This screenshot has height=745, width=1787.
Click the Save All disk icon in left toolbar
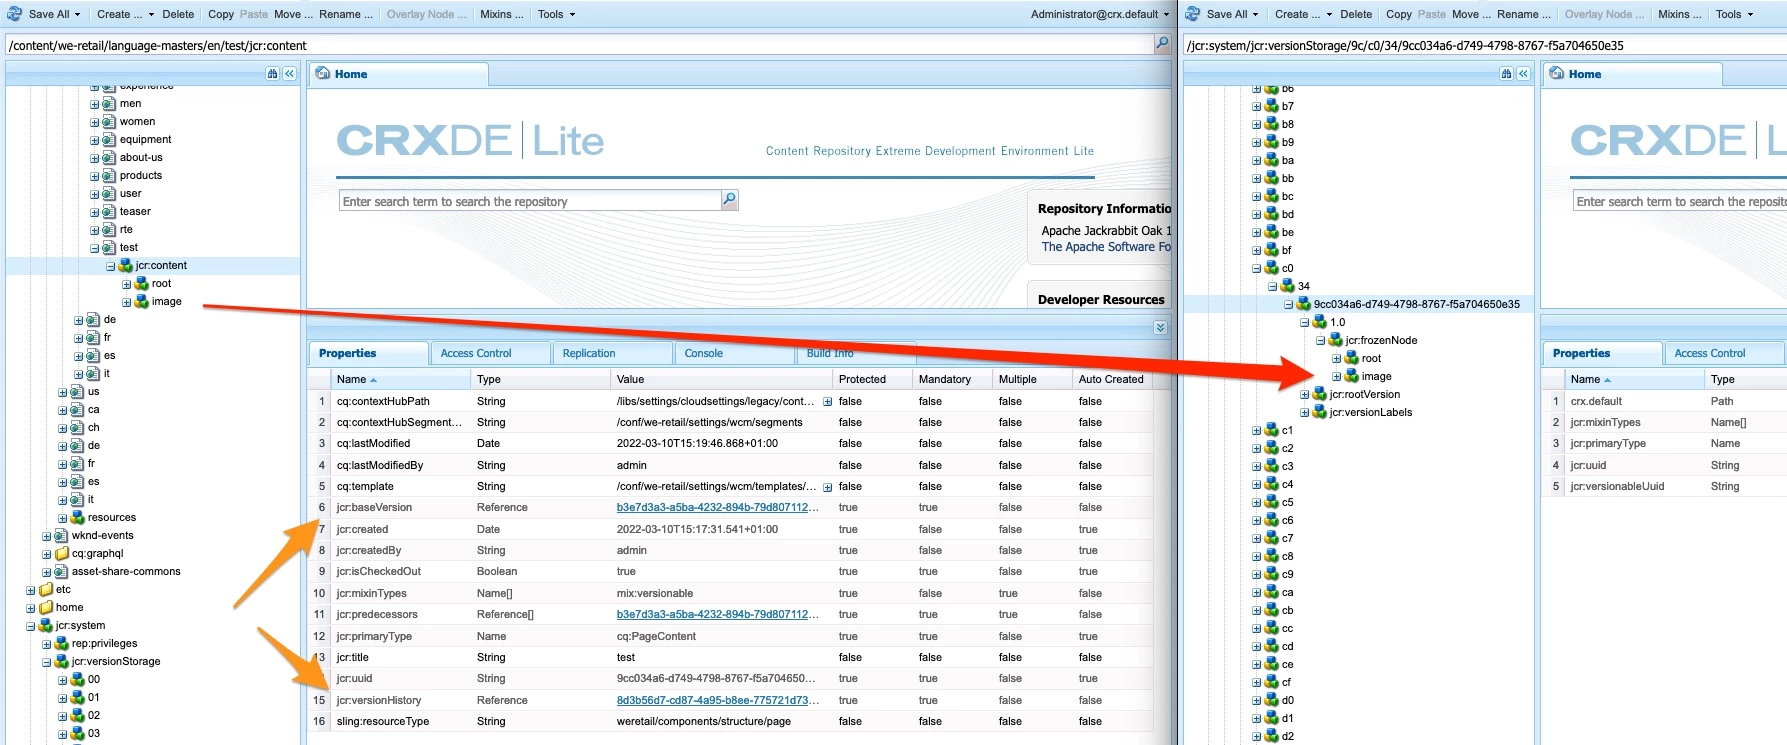pos(15,14)
